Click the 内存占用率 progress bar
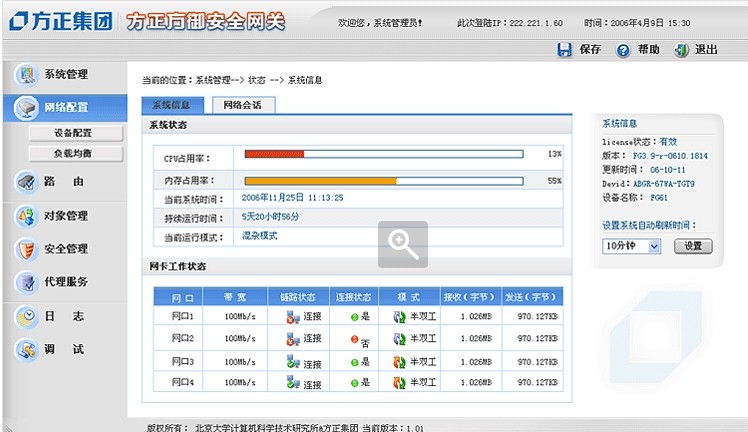748x432 pixels. coord(384,181)
